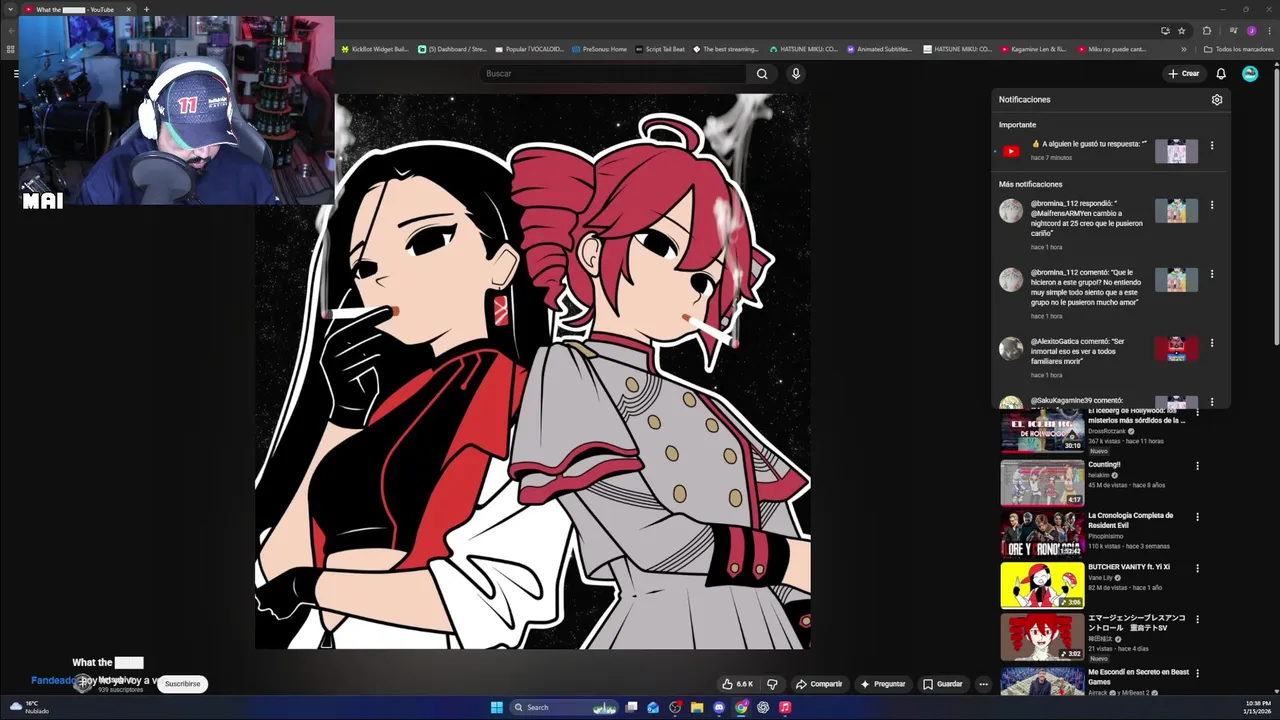
Task: Open a new Chrome tab
Action: 146,10
